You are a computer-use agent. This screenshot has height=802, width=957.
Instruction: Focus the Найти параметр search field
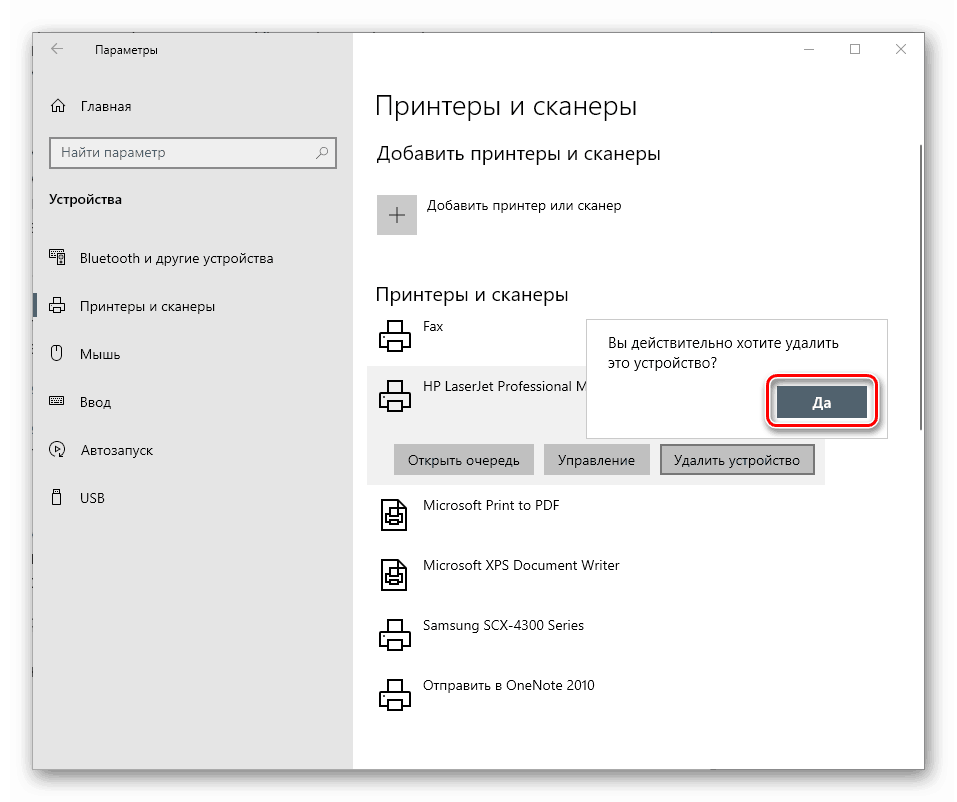click(193, 153)
